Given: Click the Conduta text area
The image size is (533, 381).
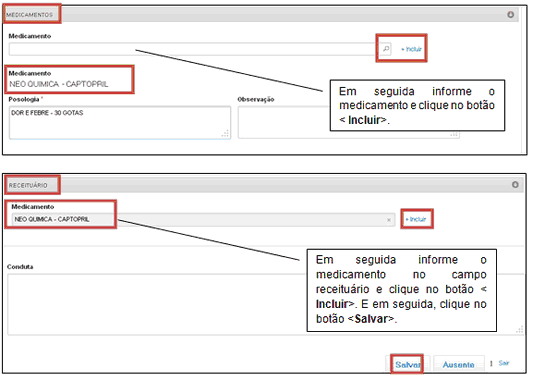Looking at the screenshot, I should (x=265, y=304).
